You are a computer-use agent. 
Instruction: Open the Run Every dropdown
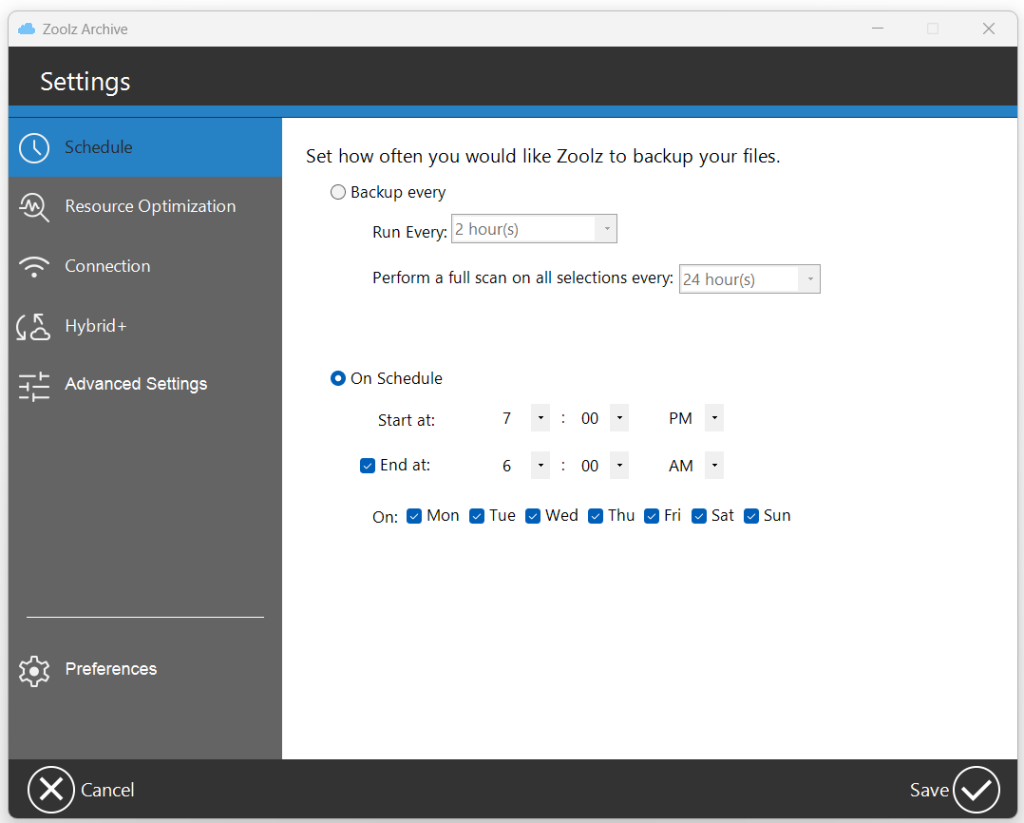click(x=606, y=228)
